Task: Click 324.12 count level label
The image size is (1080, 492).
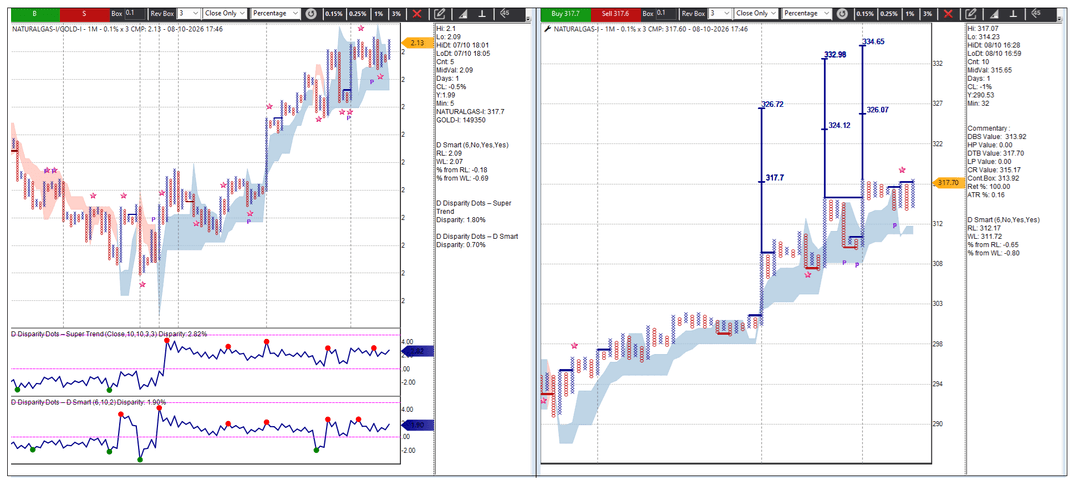Action: click(x=840, y=125)
